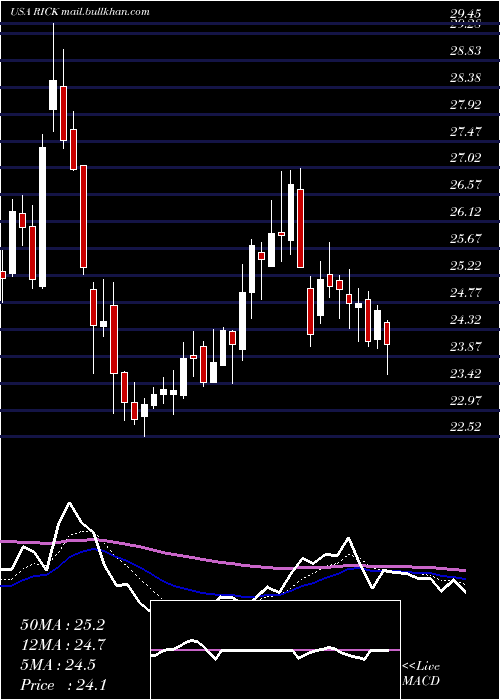
Task: Click the Live MACD inset chart box
Action: [x=275, y=650]
